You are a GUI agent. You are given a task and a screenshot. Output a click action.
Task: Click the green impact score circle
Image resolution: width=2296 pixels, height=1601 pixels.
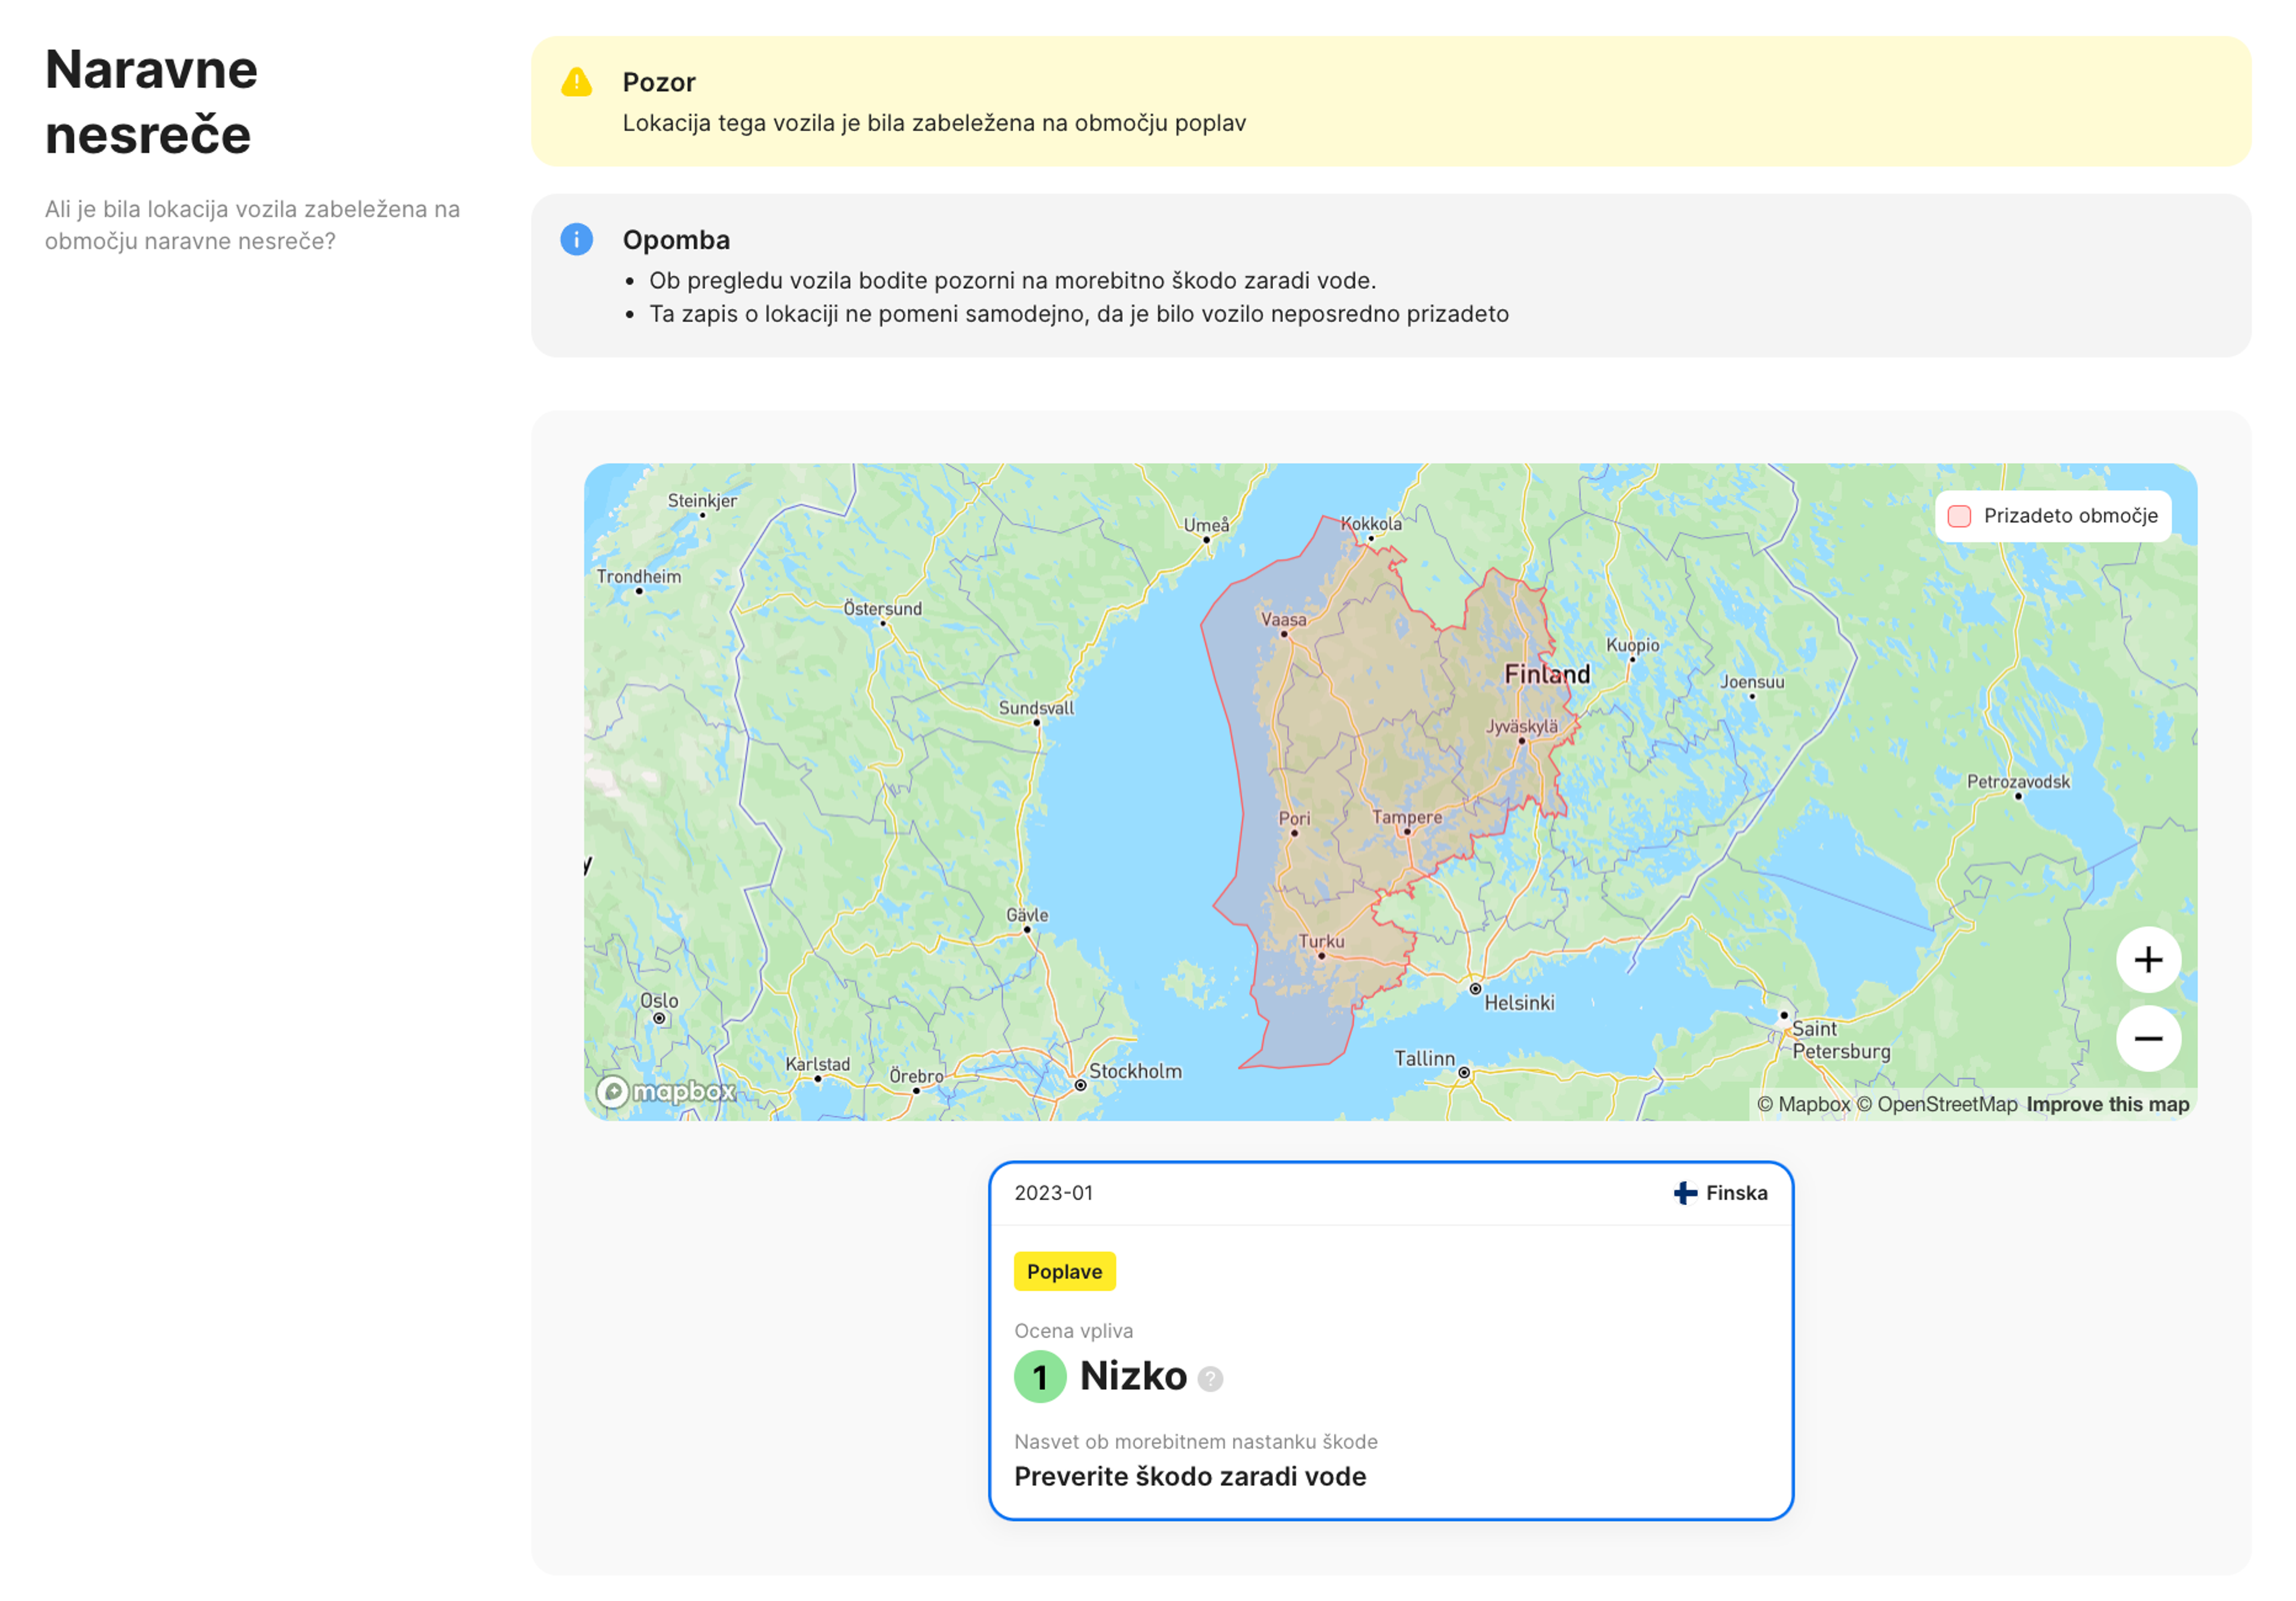(x=1040, y=1377)
